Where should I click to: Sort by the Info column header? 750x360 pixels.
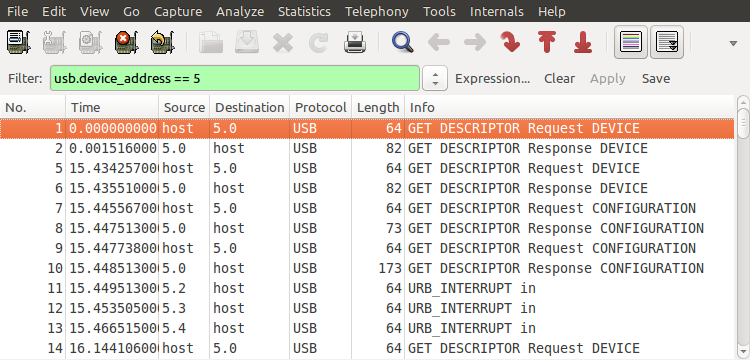[569, 108]
